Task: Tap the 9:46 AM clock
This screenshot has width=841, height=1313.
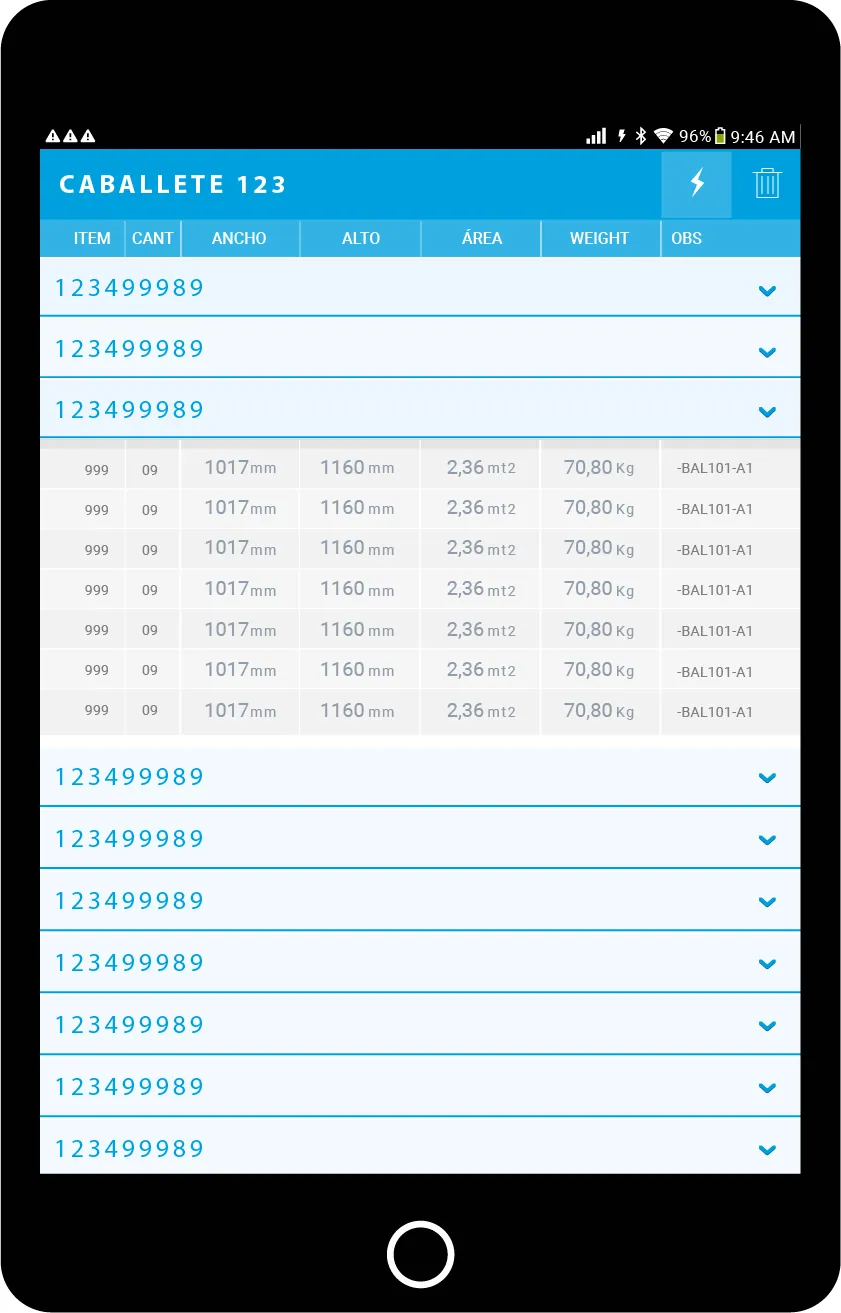Action: (763, 137)
